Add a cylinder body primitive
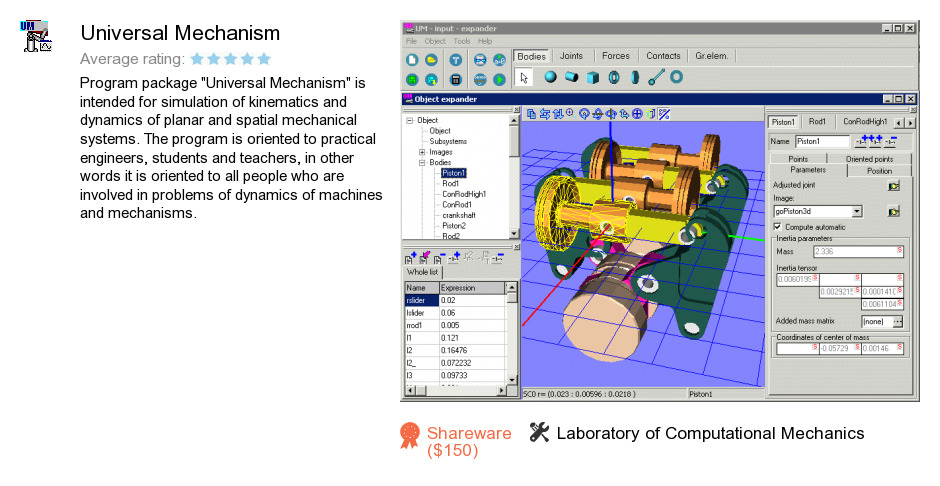The width and height of the screenshot is (940, 486). tap(571, 77)
